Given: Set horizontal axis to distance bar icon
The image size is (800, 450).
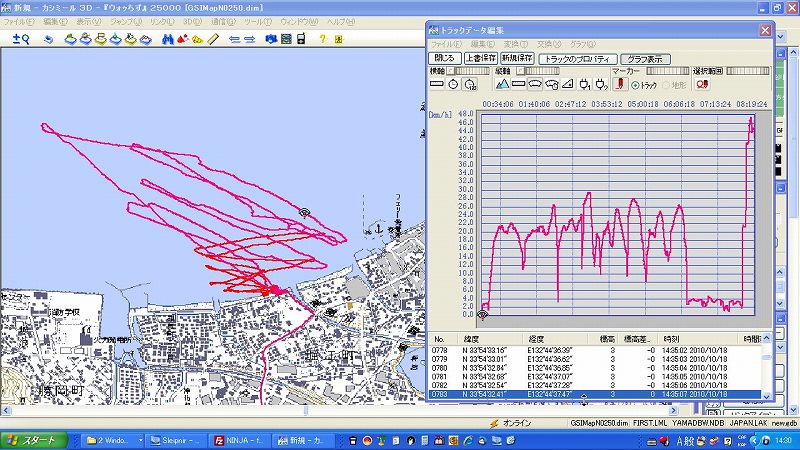Looking at the screenshot, I should (x=437, y=84).
